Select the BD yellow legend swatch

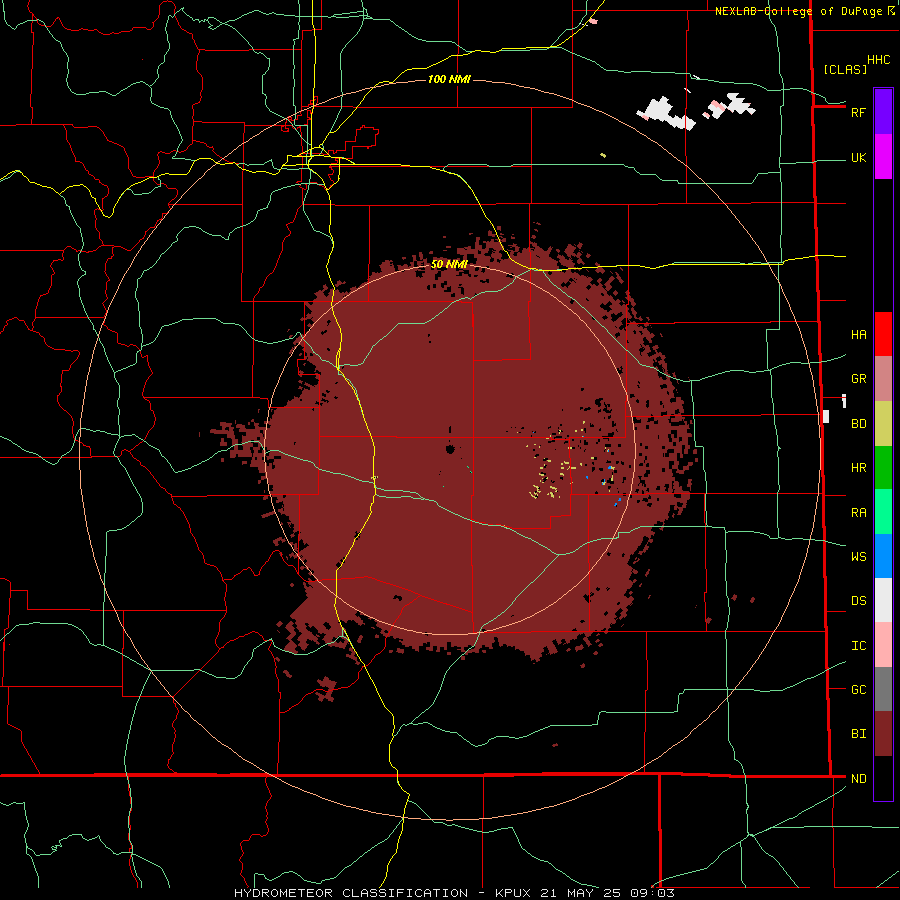click(883, 424)
